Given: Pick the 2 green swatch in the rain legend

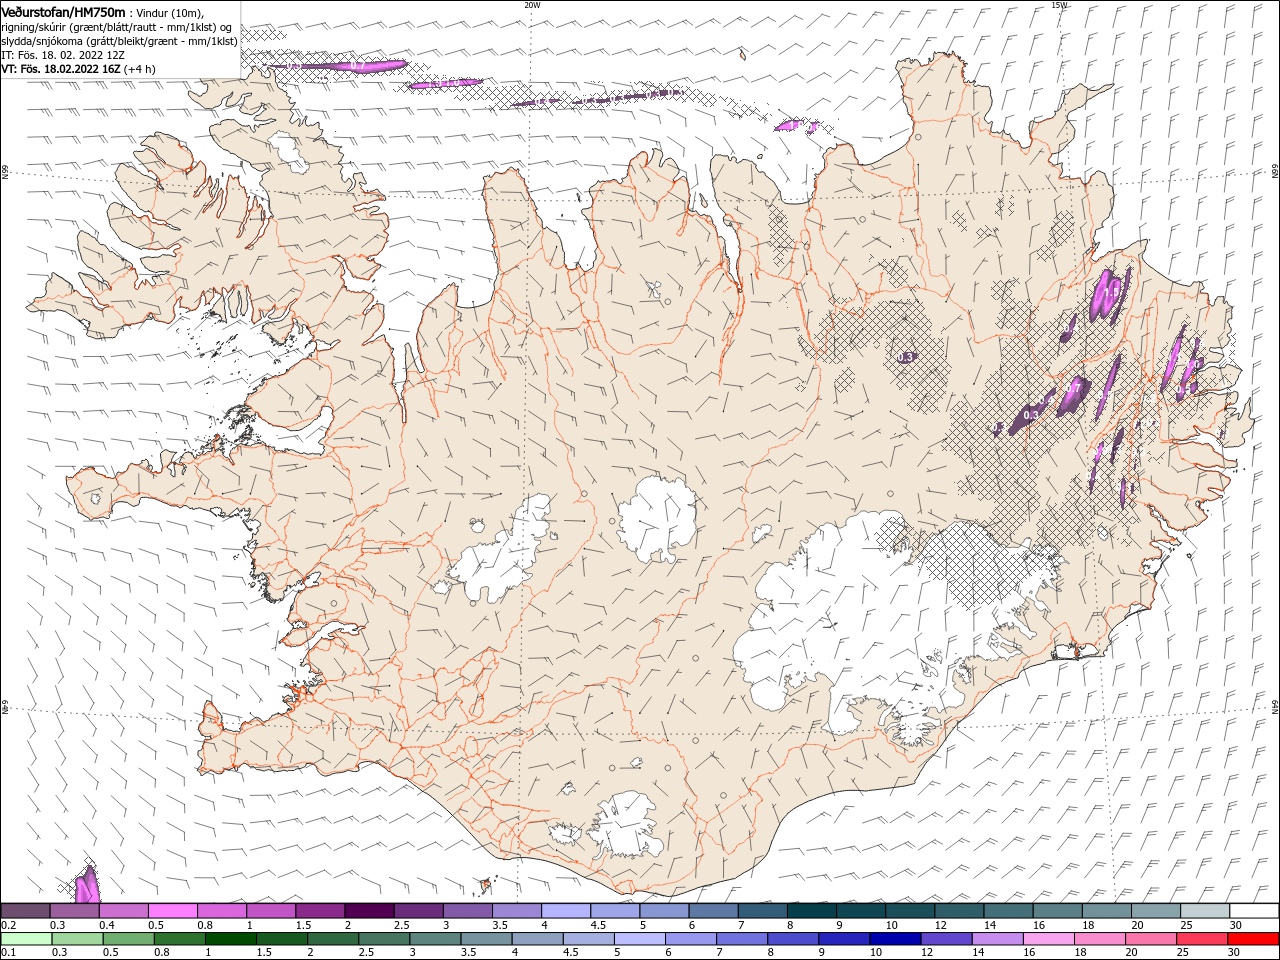Looking at the screenshot, I should point(333,939).
